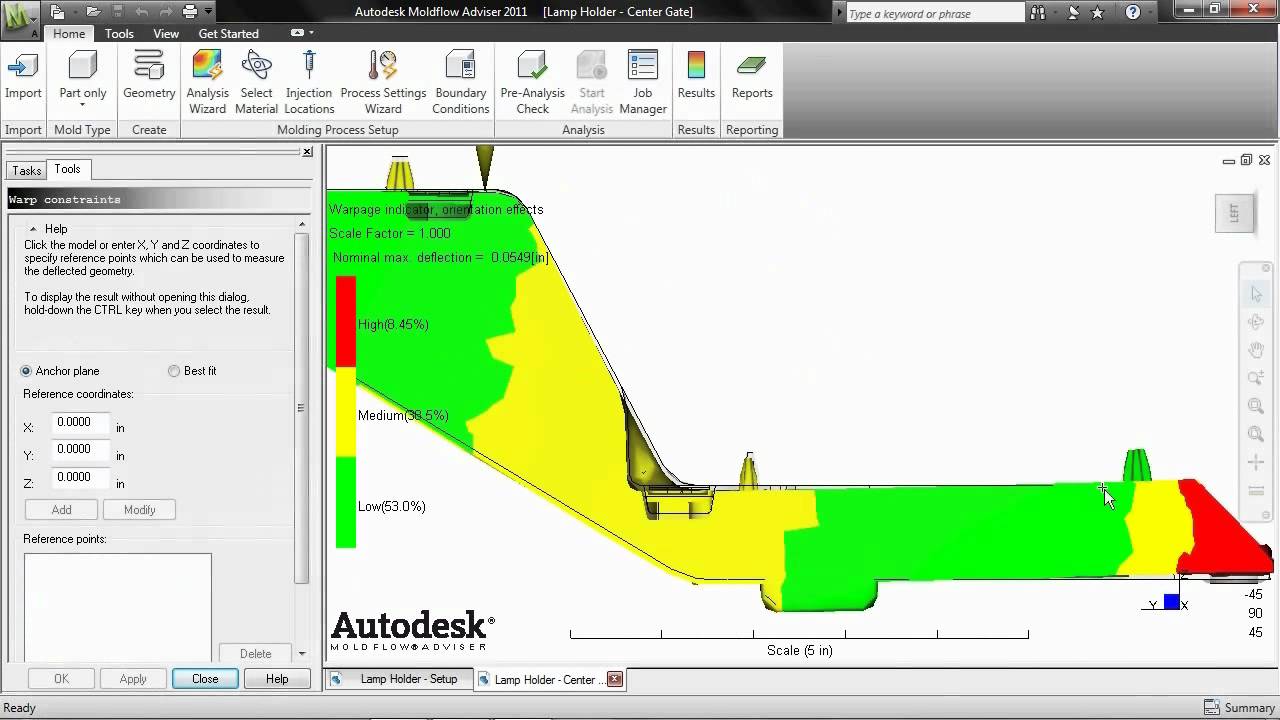Click the yellow Medium legend color band
The image size is (1280, 720).
[345, 412]
